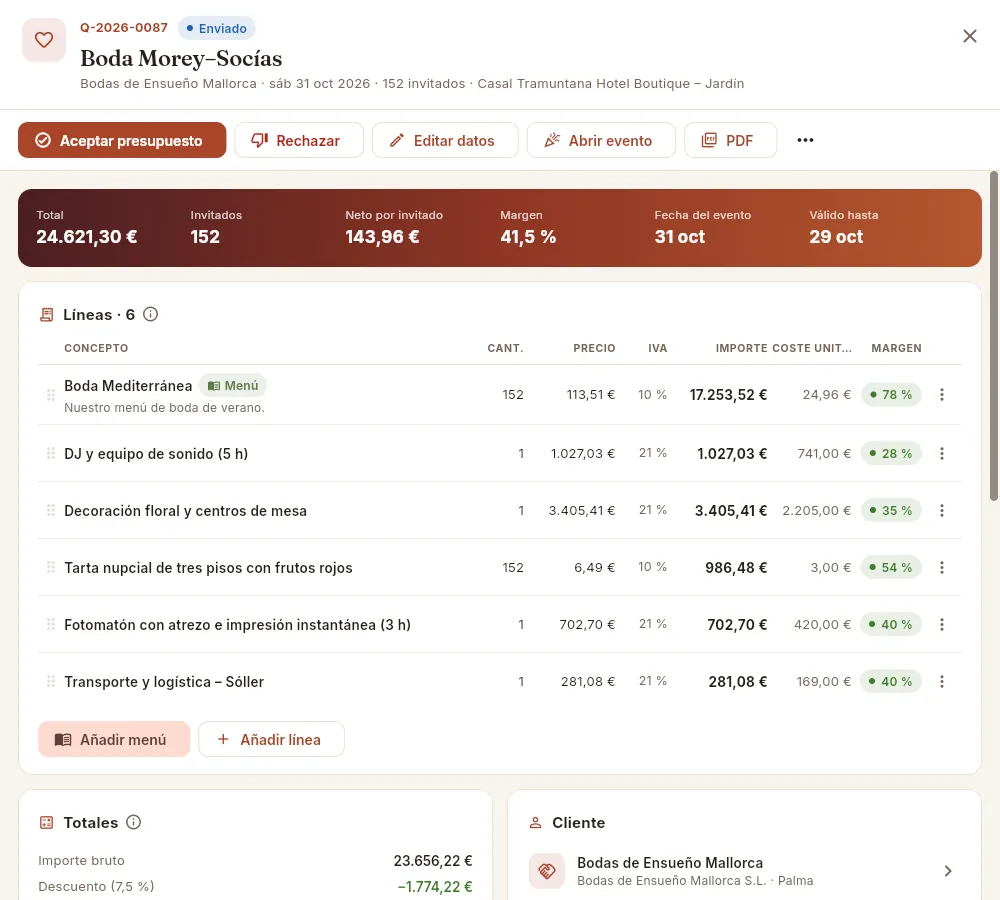This screenshot has width=1000, height=900.
Task: Click drag handle of Decoración floral row
Action: (51, 510)
